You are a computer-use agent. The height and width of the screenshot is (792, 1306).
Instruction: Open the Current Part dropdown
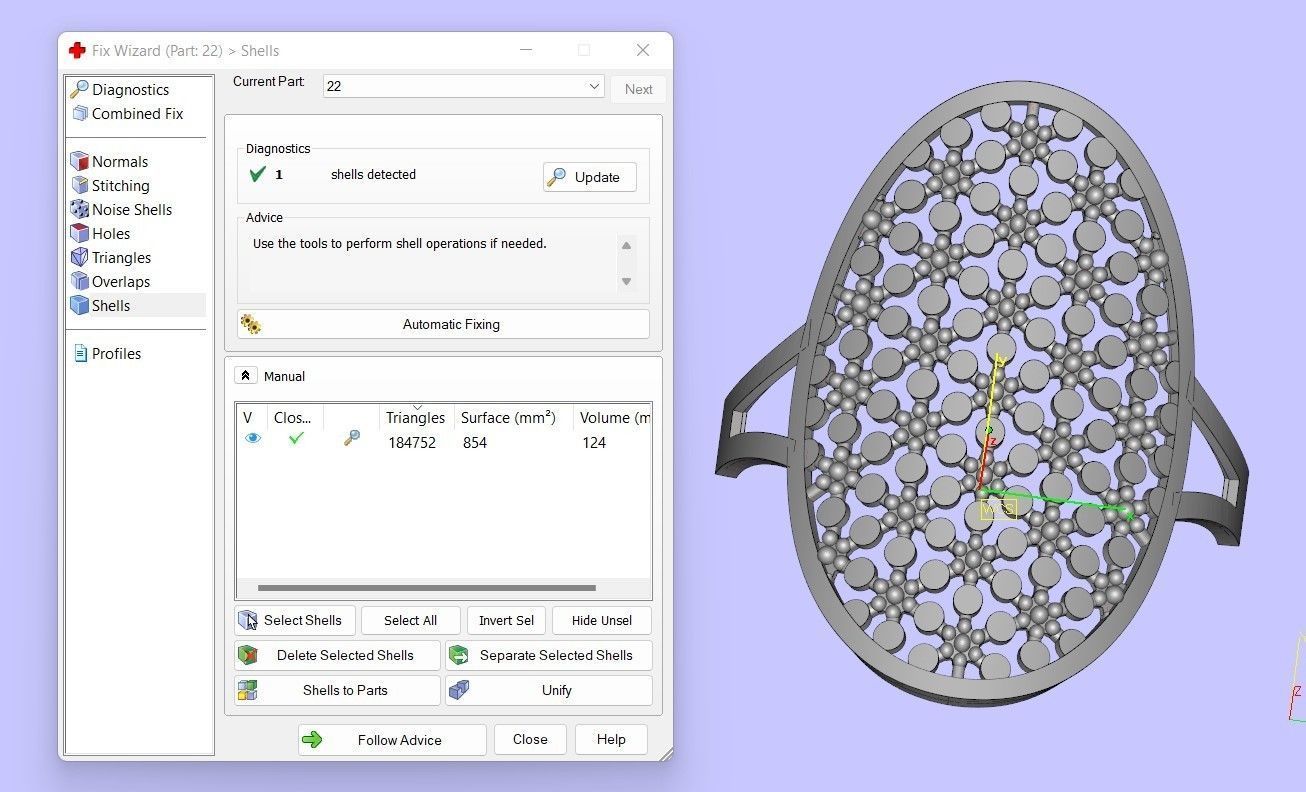click(594, 86)
